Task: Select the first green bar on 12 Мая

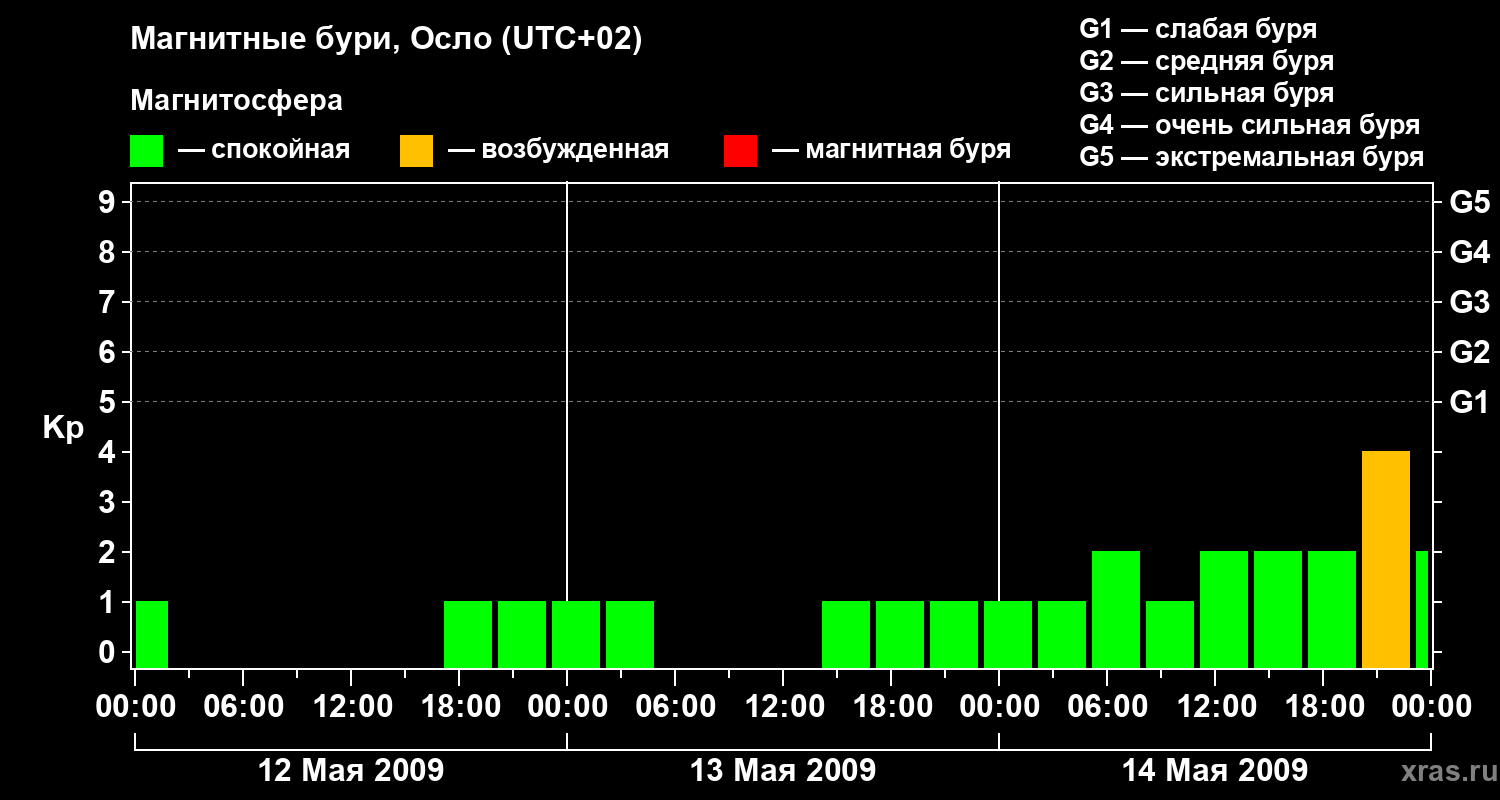Action: pos(152,634)
